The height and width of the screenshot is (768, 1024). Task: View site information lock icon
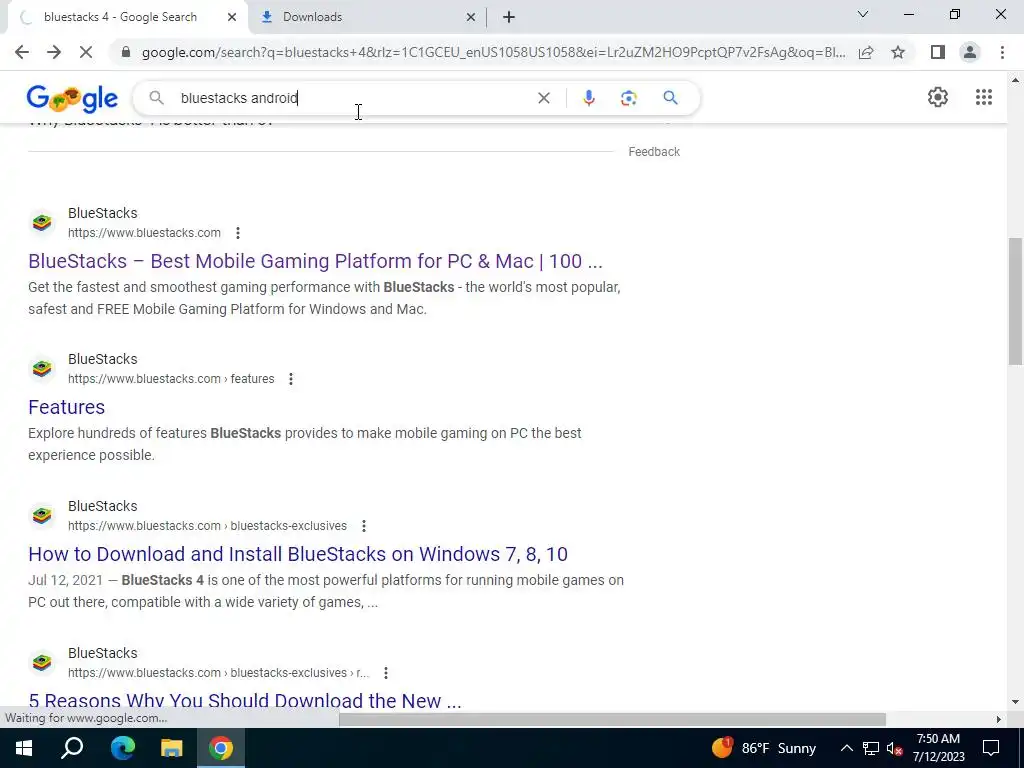coord(126,52)
